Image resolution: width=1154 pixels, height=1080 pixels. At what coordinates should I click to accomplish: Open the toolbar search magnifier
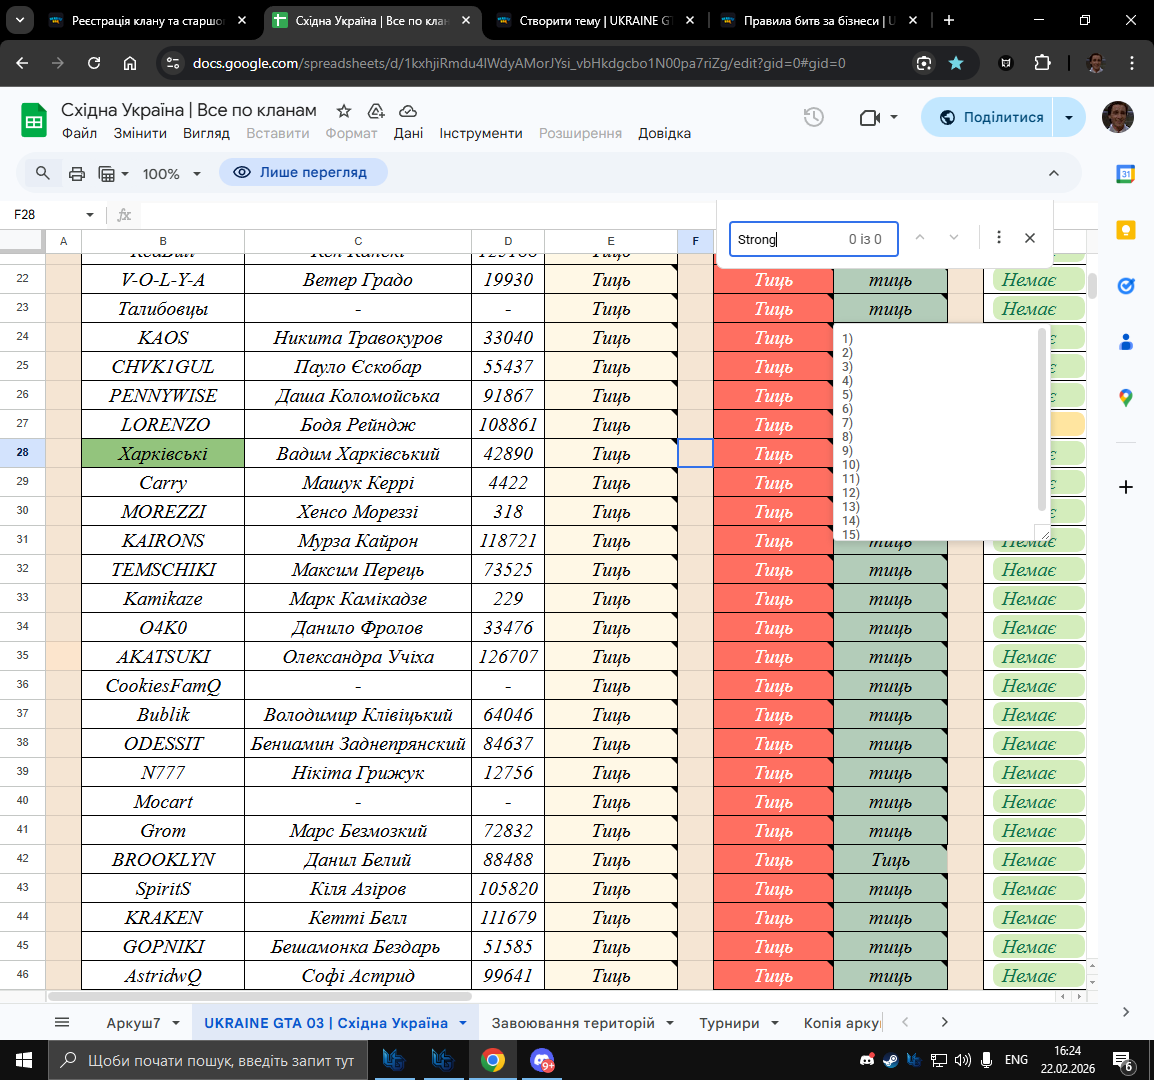click(x=43, y=173)
